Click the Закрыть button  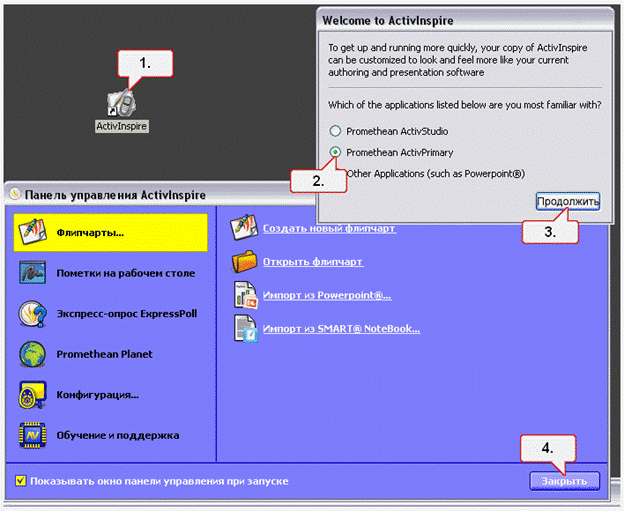pyautogui.click(x=564, y=481)
